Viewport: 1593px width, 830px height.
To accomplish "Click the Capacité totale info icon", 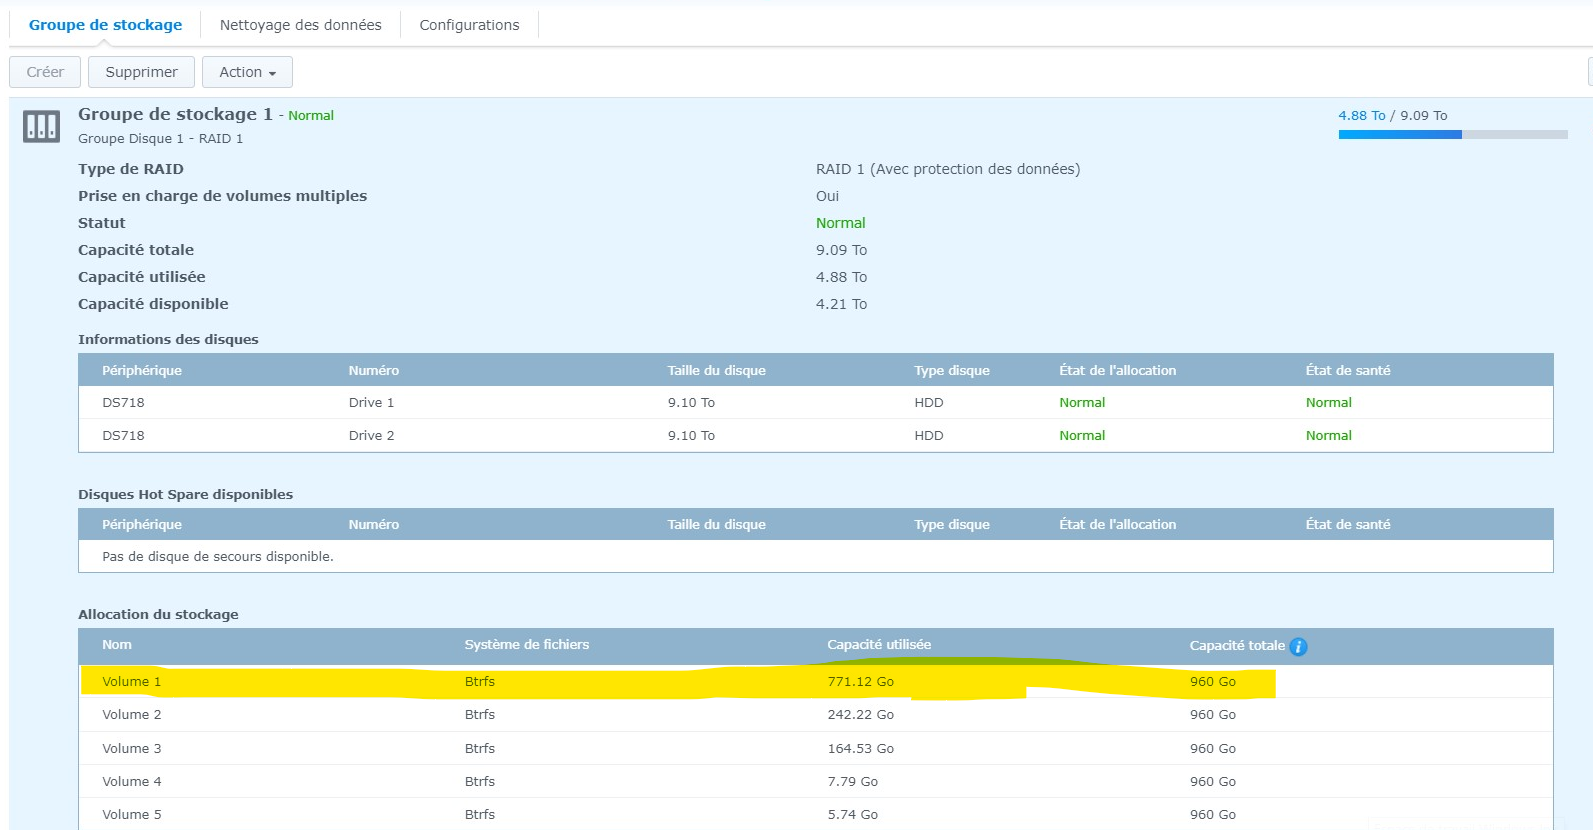I will [1298, 647].
